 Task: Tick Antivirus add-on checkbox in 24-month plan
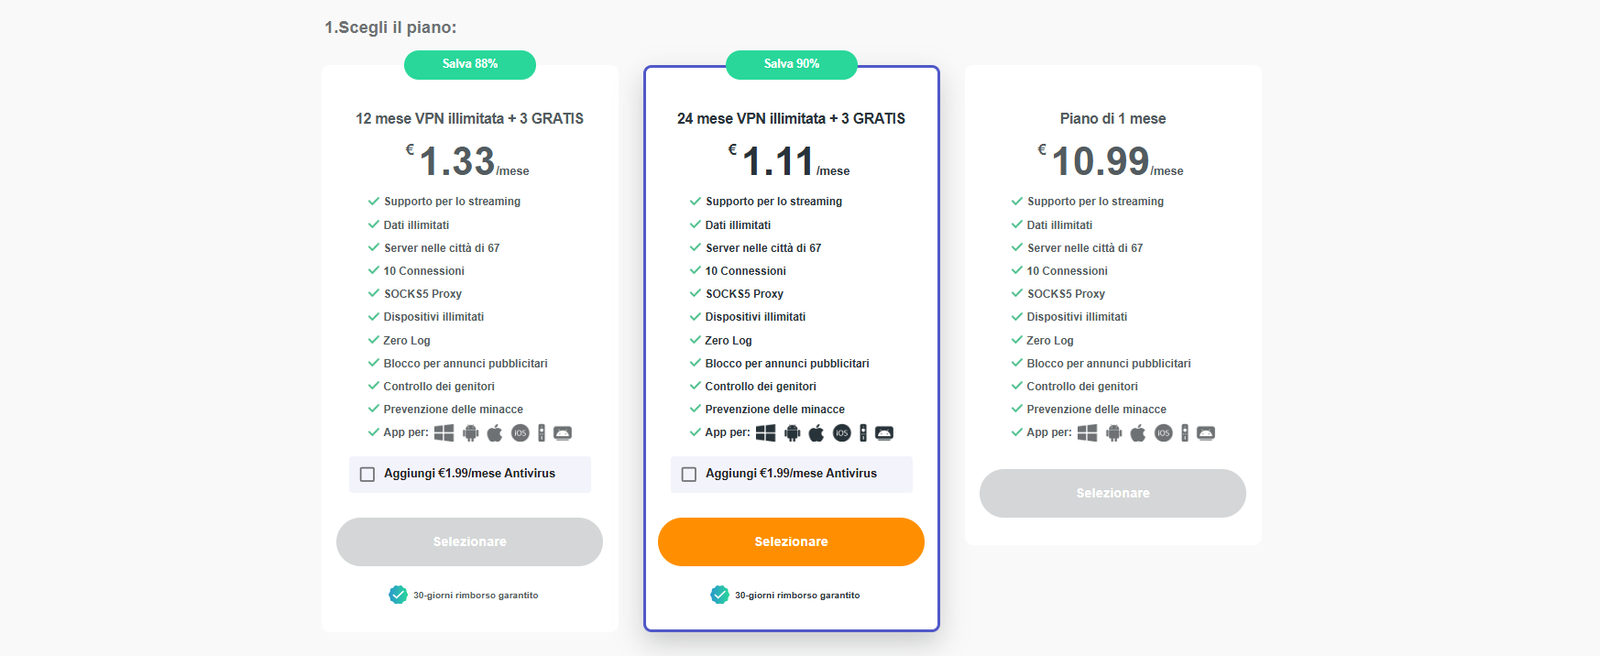pyautogui.click(x=689, y=474)
